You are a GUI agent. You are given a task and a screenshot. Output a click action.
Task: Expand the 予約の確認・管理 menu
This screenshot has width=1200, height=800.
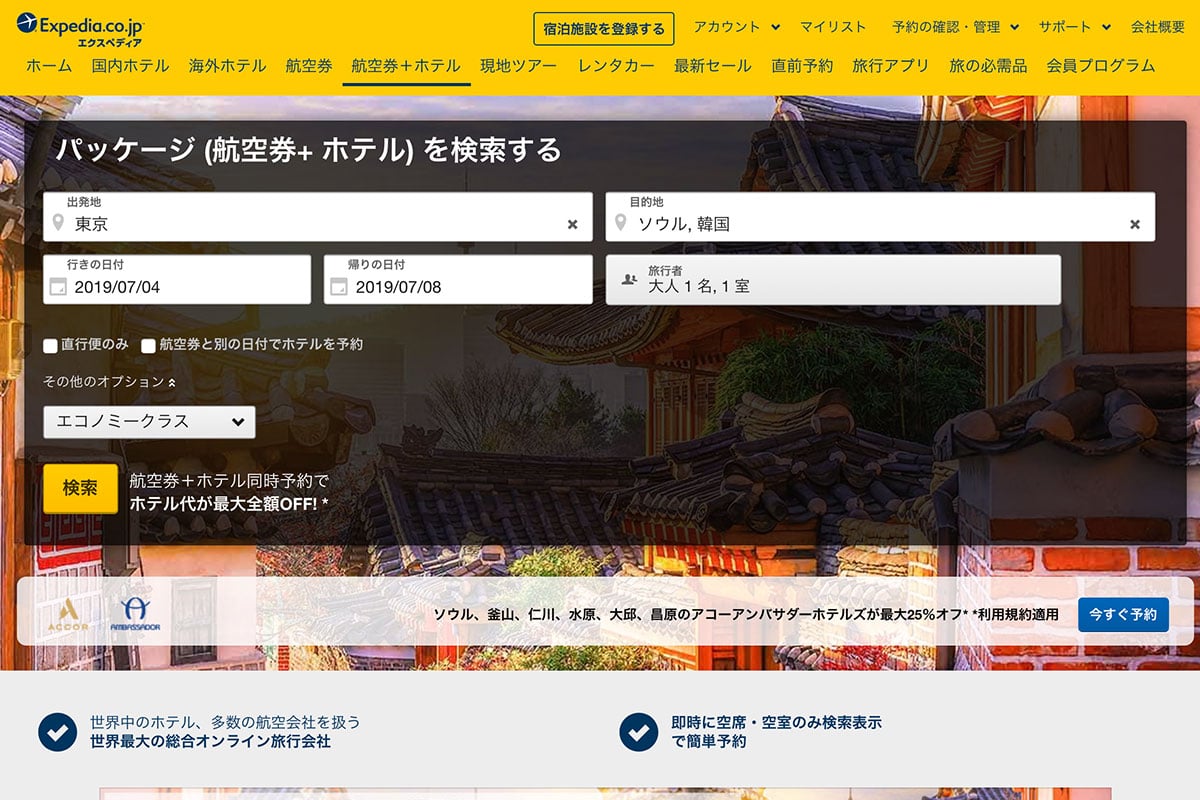tap(956, 27)
